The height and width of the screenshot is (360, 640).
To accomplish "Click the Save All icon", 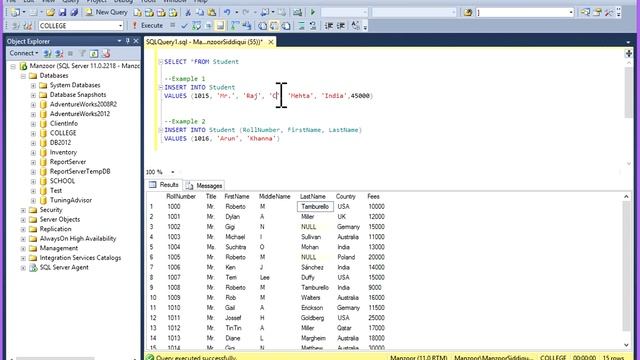I will (74, 12).
